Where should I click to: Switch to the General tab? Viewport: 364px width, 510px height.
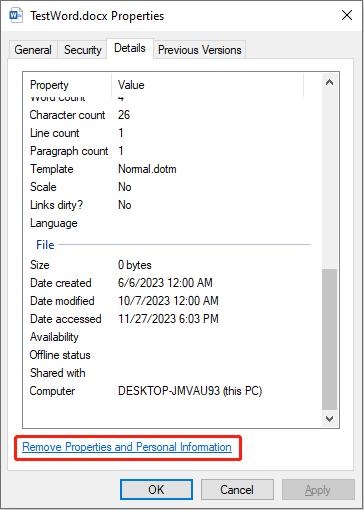pyautogui.click(x=33, y=50)
